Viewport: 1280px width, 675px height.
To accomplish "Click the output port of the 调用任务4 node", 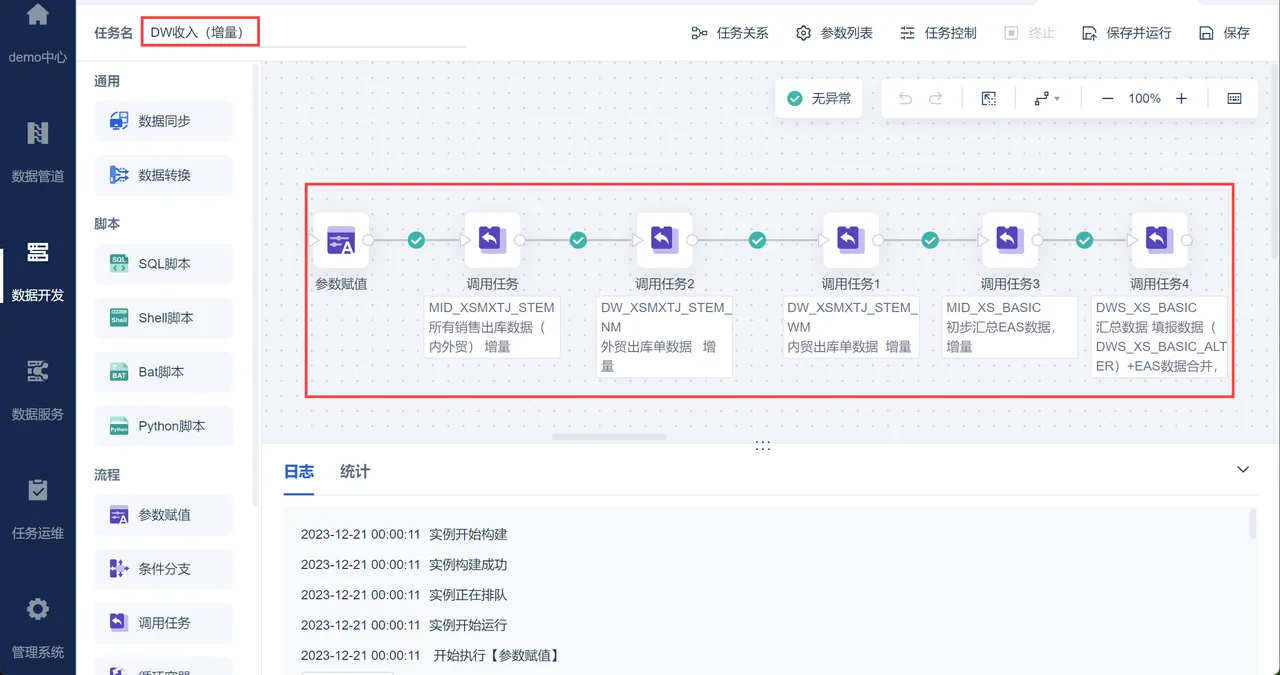I will [1187, 240].
